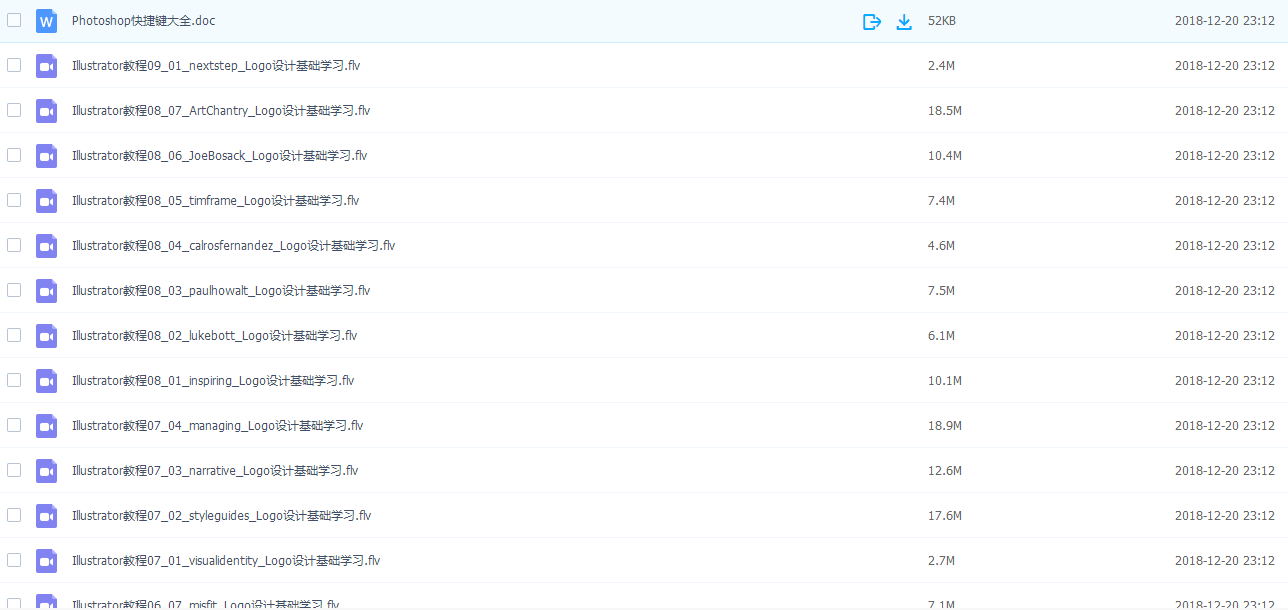Click the video icon for Illustrator教程07_02_styleguides
Screen dimensions: 1288x610
click(46, 516)
